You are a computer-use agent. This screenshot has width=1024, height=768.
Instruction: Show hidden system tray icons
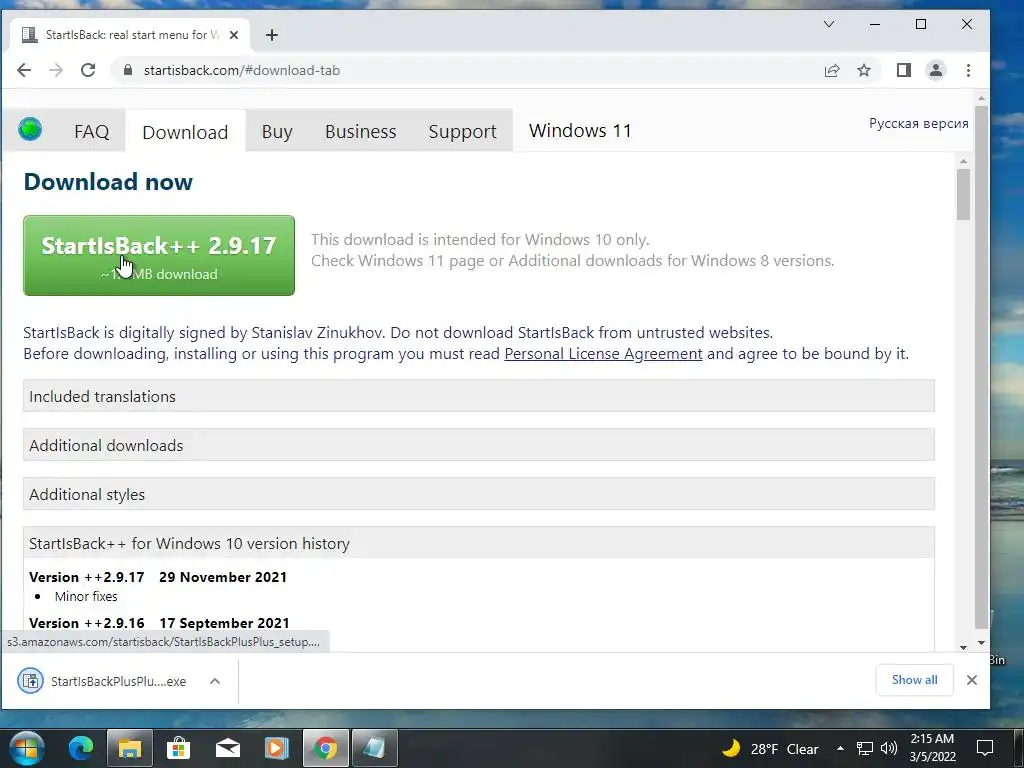pyautogui.click(x=840, y=748)
